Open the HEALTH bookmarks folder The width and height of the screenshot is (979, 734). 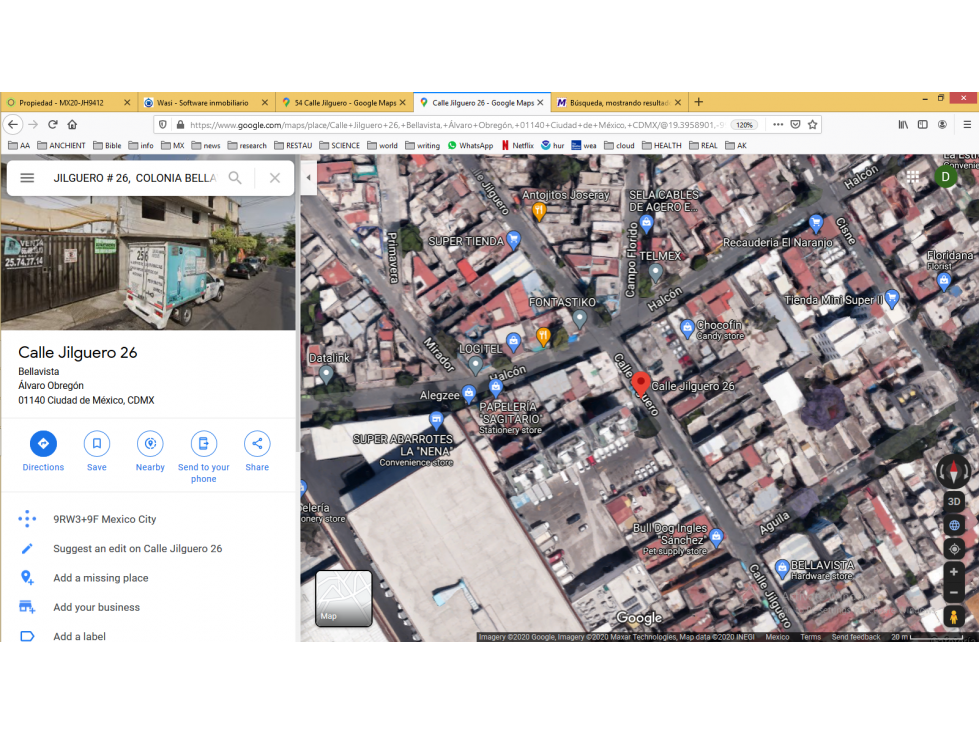(662, 145)
